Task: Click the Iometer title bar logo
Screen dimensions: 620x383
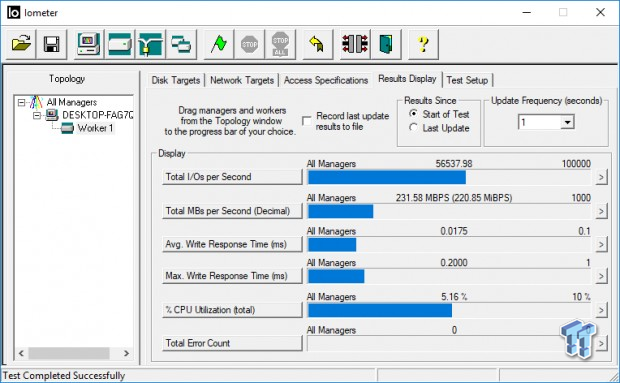Action: 13,13
